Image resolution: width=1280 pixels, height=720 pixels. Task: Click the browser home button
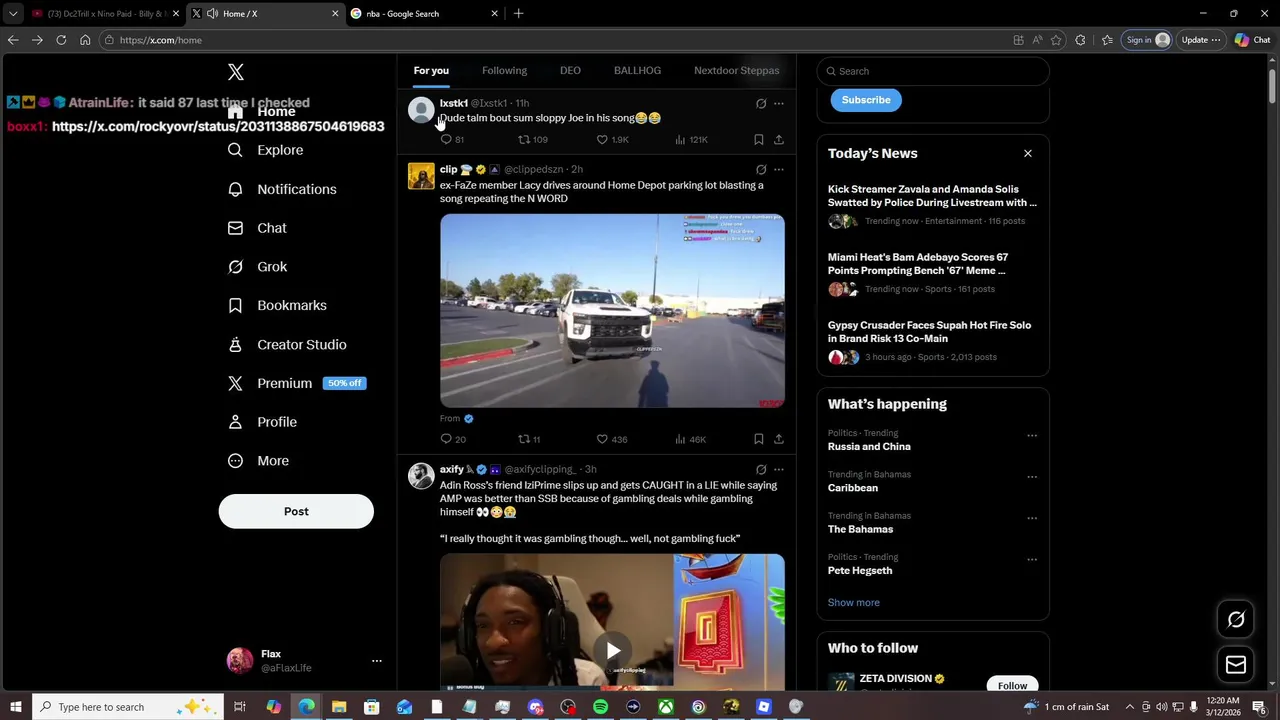coord(85,40)
